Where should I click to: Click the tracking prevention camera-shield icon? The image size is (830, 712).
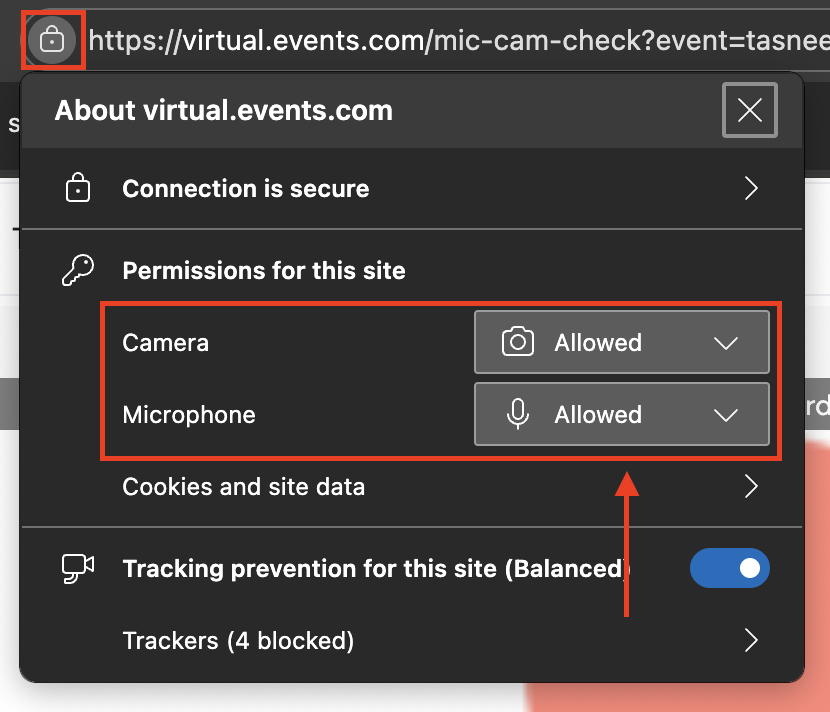[78, 568]
